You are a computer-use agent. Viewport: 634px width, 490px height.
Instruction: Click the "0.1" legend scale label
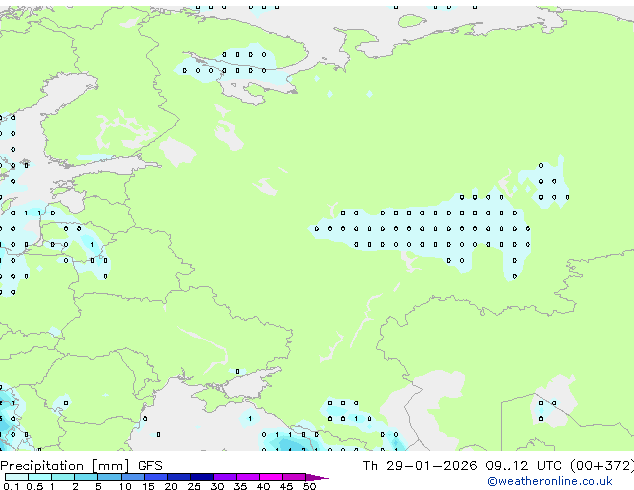tap(11, 486)
